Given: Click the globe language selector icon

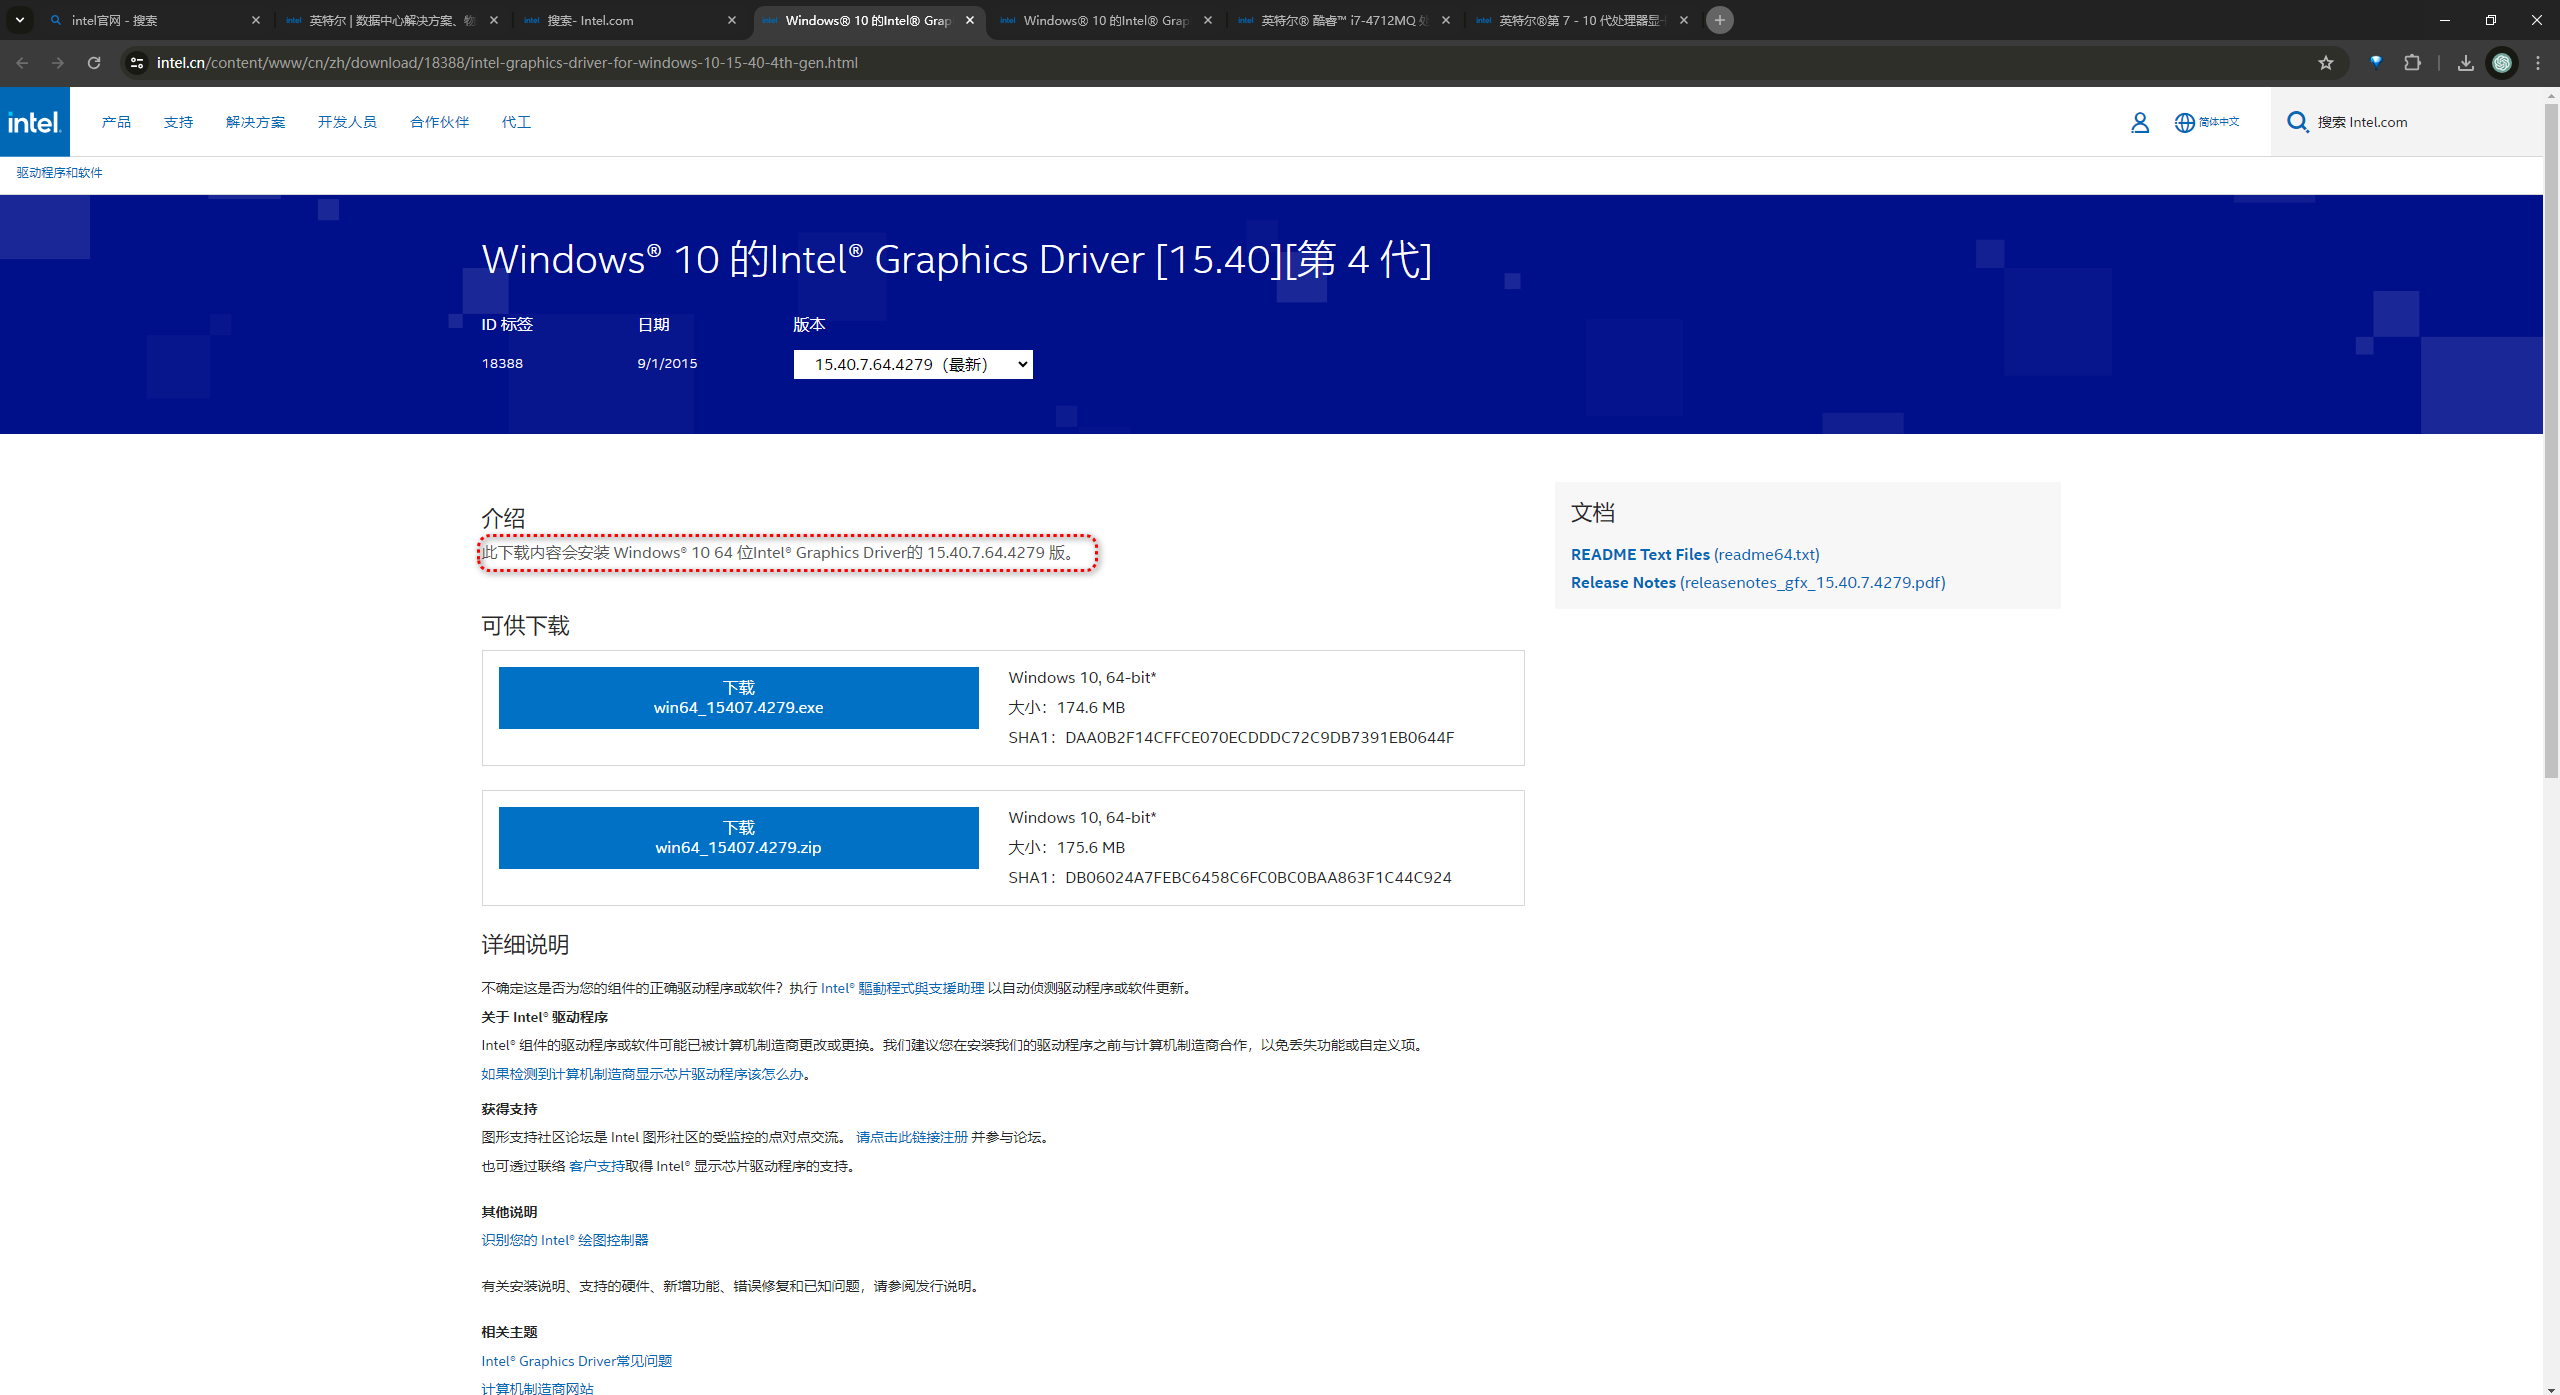Looking at the screenshot, I should [x=2184, y=122].
